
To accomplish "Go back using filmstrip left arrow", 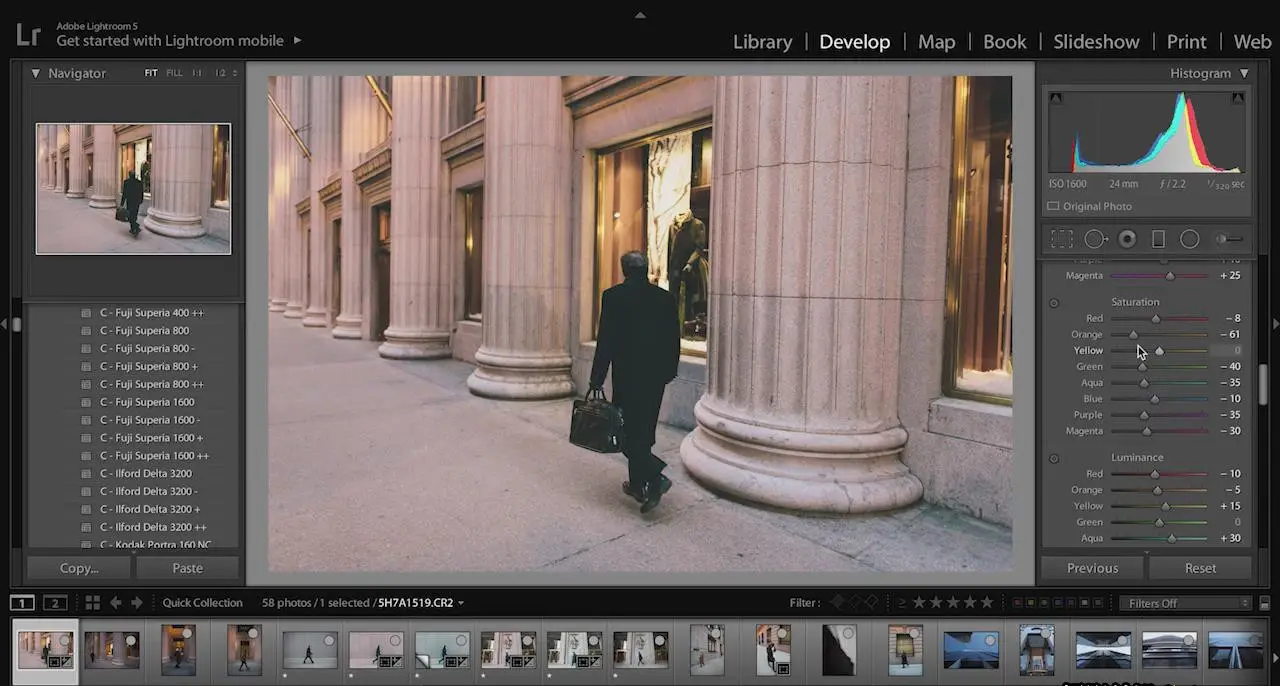I will point(115,602).
